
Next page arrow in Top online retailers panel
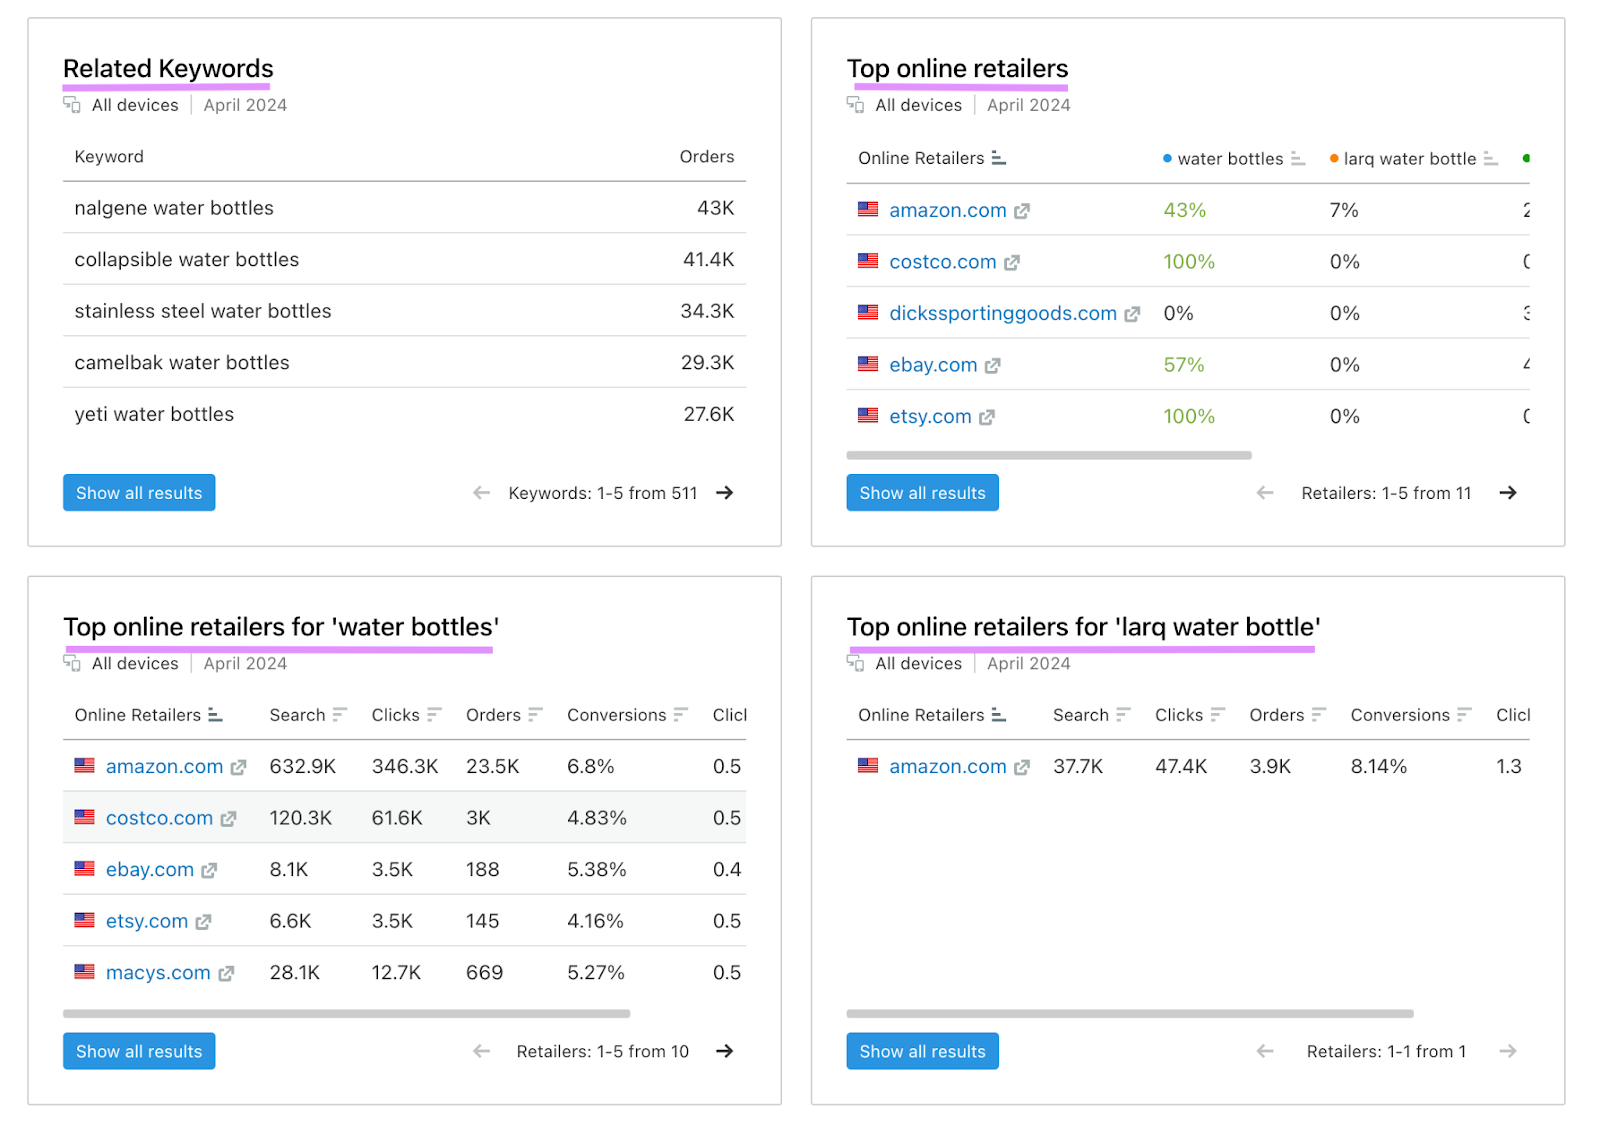coord(1508,493)
